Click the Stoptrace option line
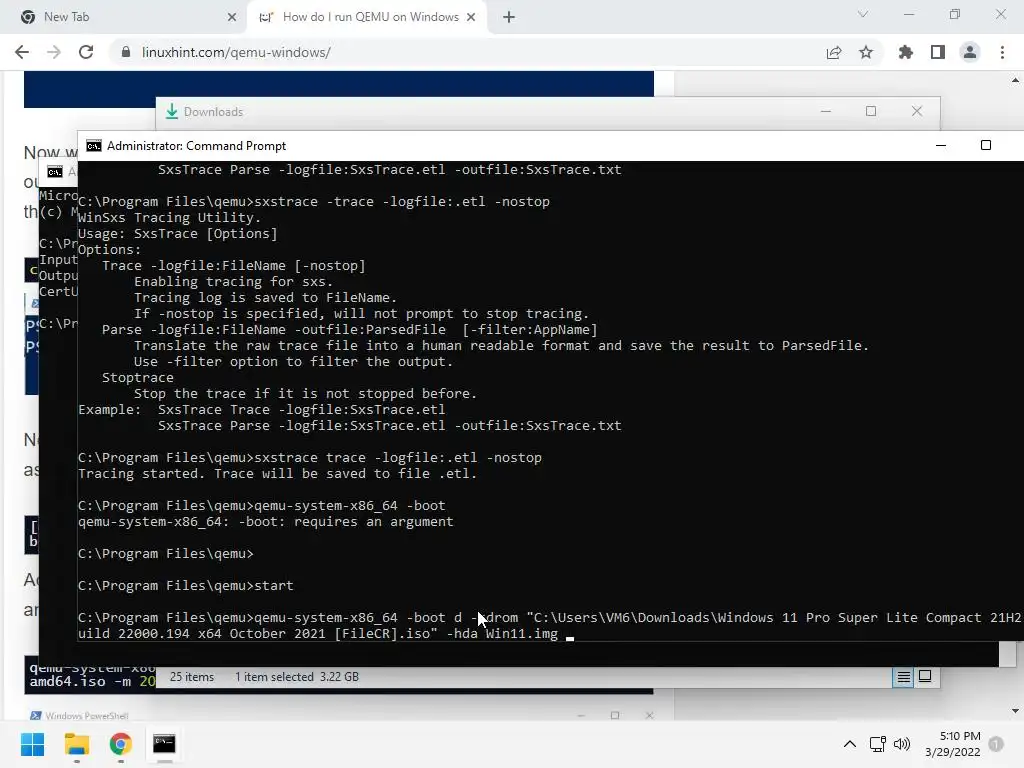The height and width of the screenshot is (768, 1024). tap(138, 377)
